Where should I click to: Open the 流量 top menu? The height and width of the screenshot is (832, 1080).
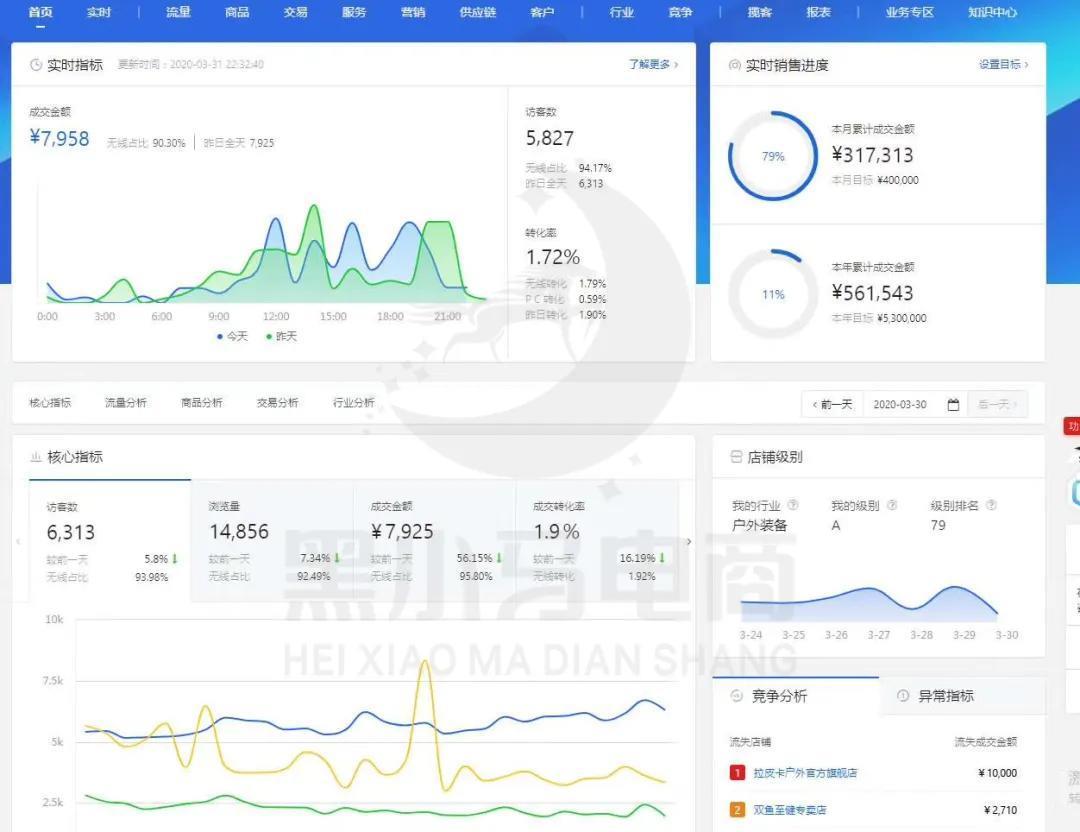pyautogui.click(x=178, y=12)
